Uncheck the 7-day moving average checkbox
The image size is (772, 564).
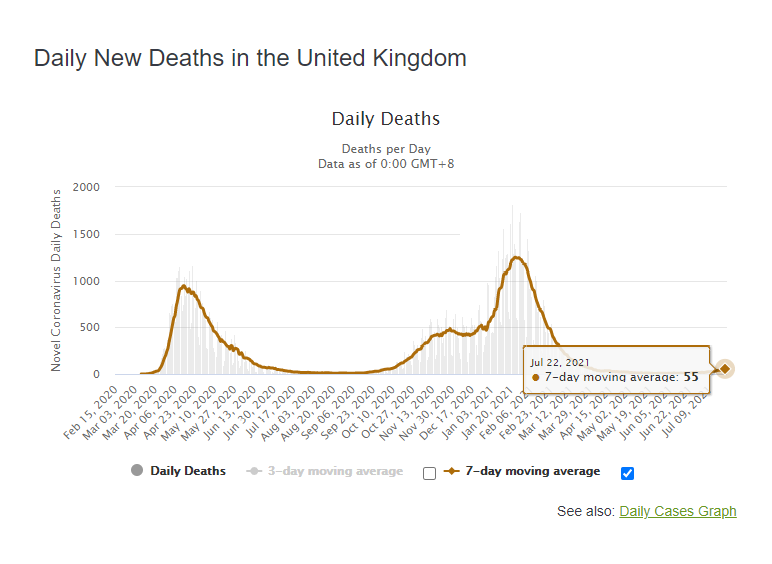(x=628, y=473)
